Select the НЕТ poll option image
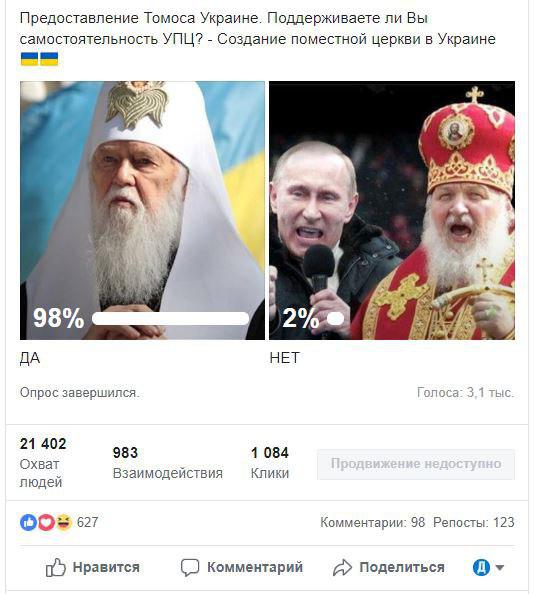Viewport: 535px width, 594px height. (x=392, y=210)
